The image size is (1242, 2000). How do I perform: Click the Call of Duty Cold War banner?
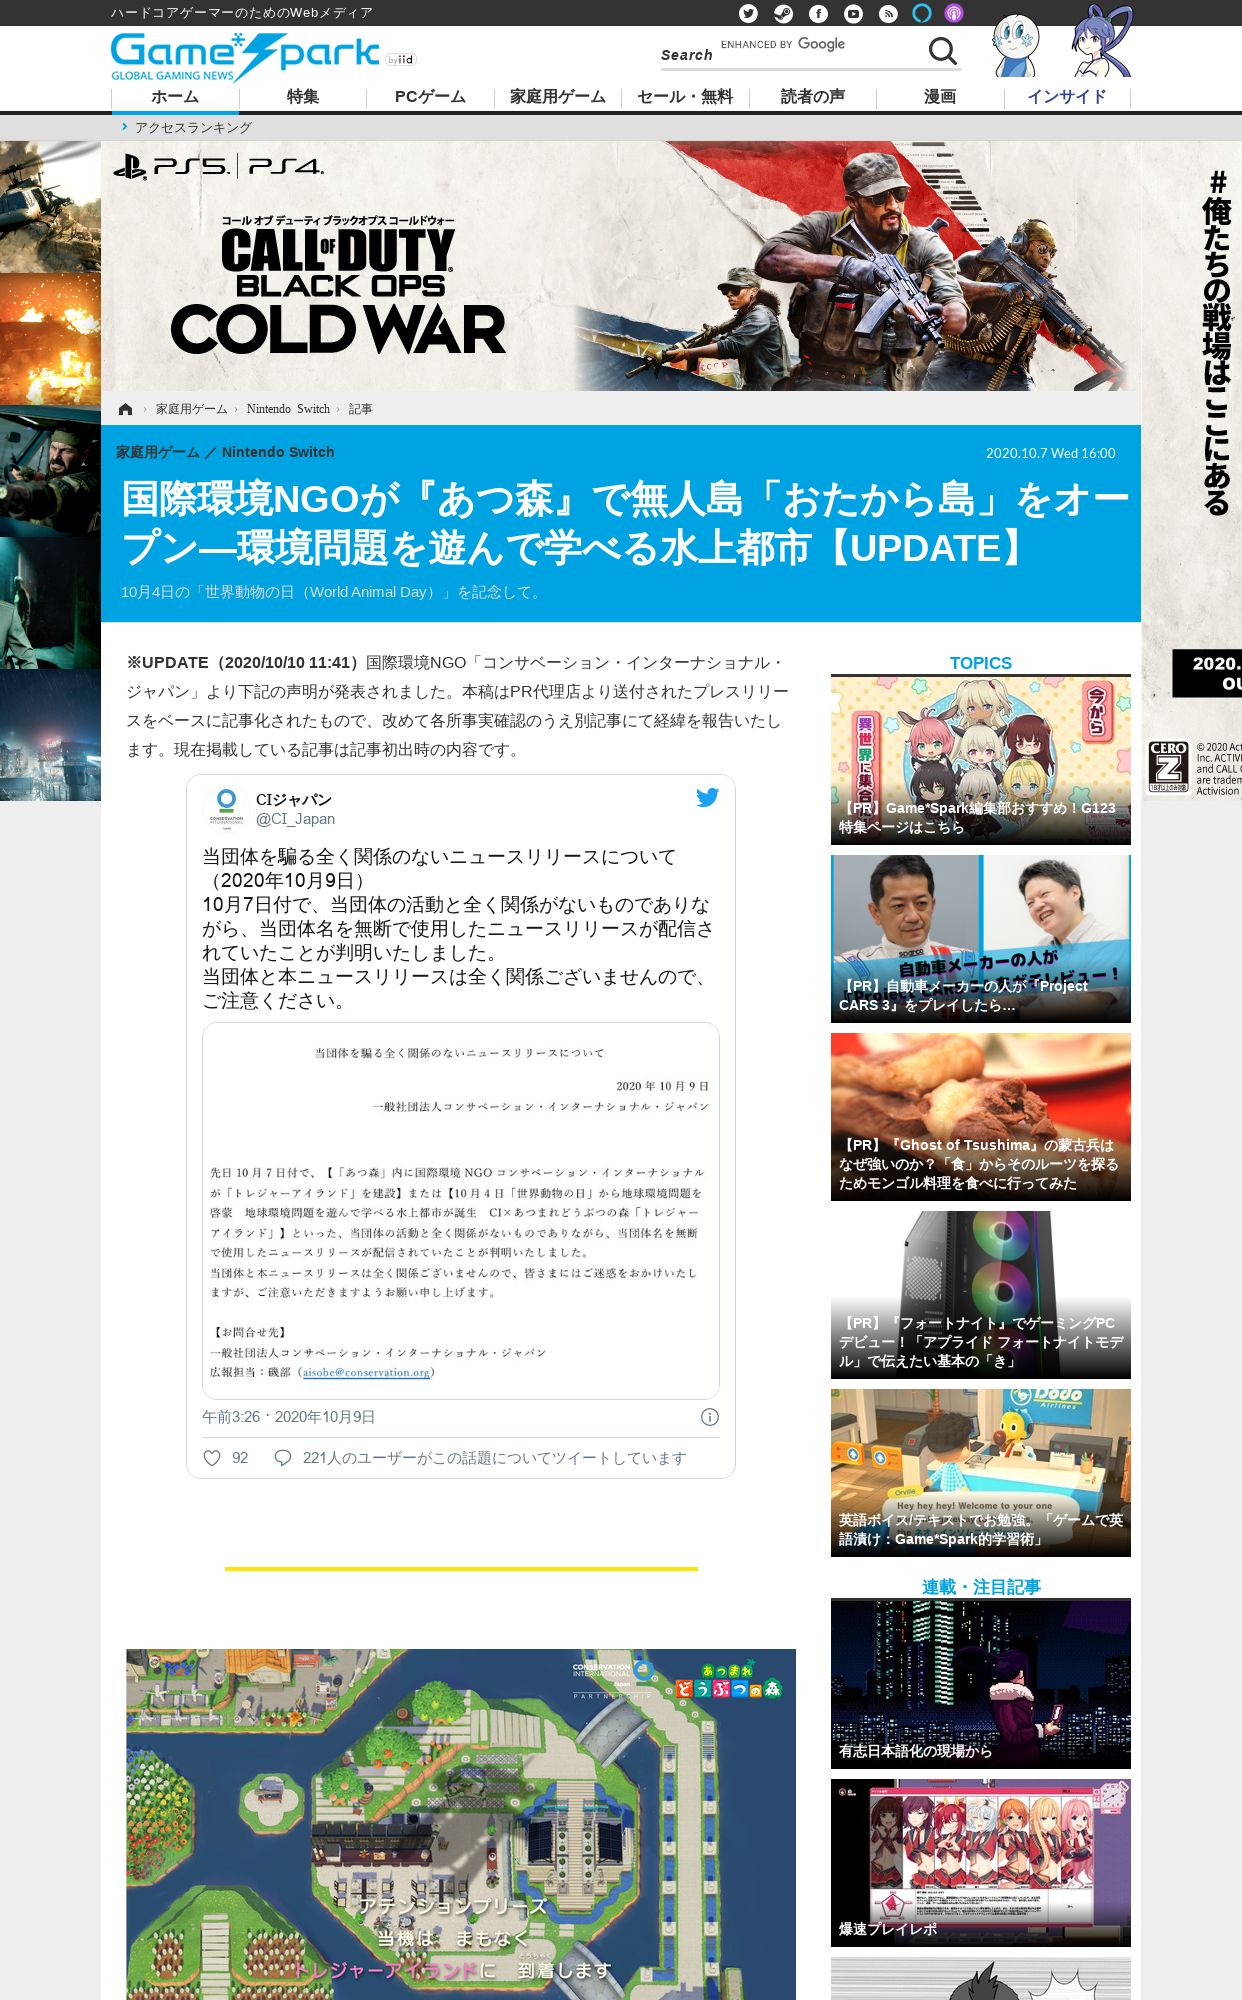[x=621, y=266]
